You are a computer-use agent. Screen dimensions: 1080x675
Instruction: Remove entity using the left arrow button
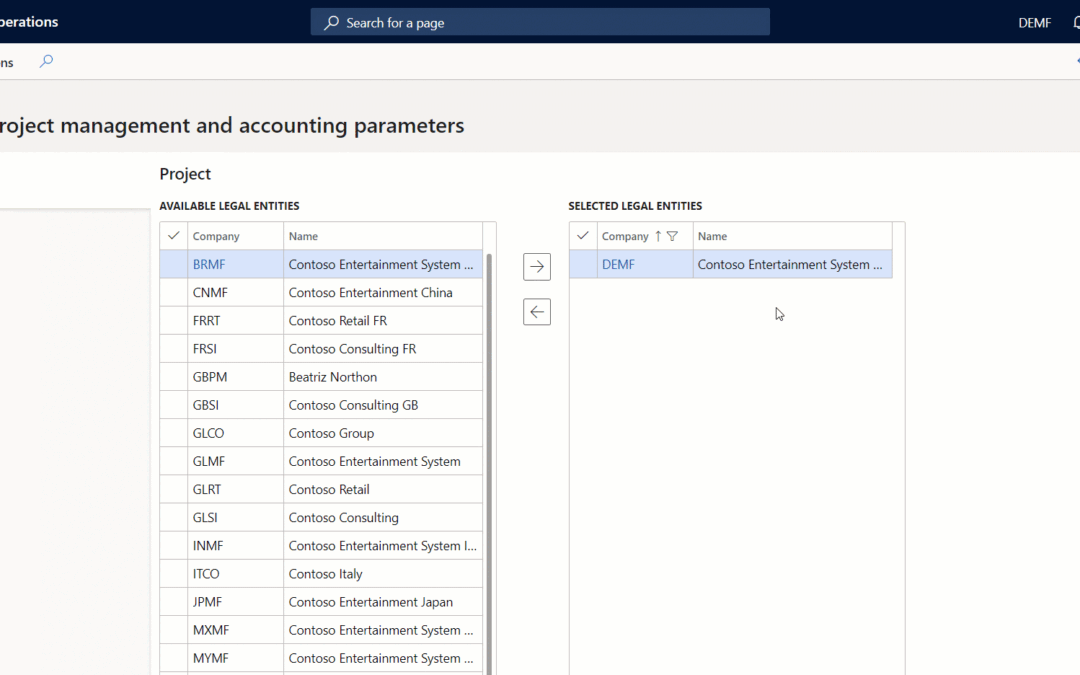click(537, 312)
